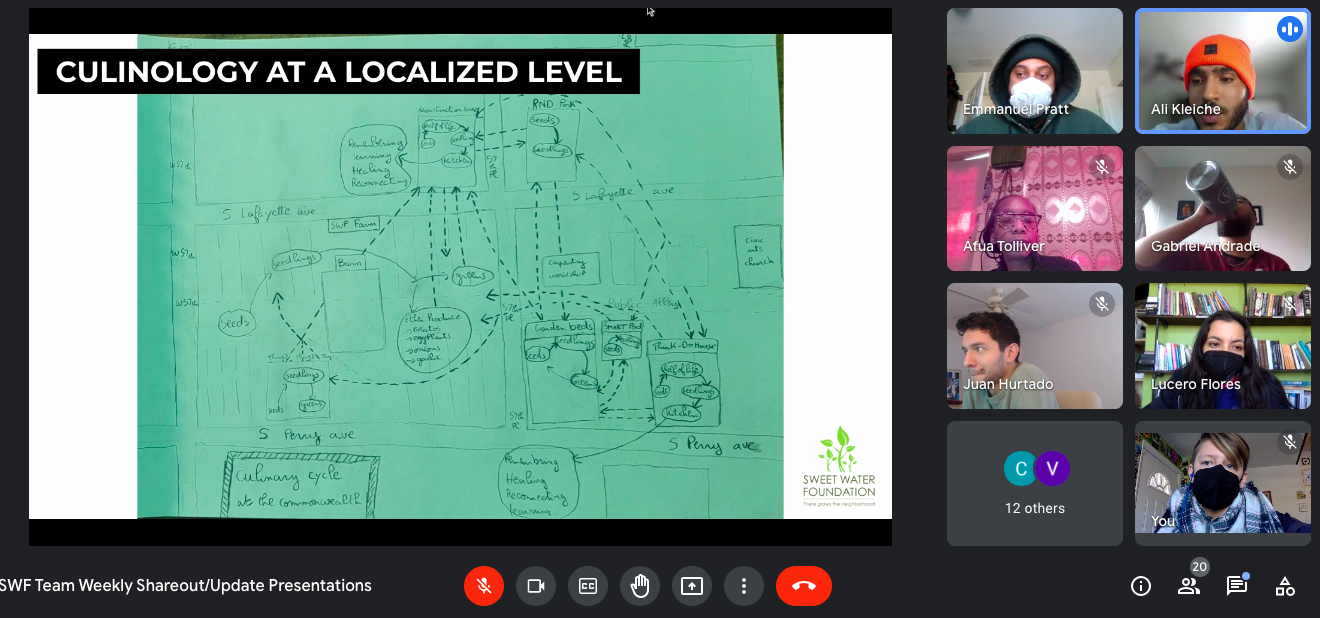Open meeting details info icon
The width and height of the screenshot is (1320, 618).
tap(1141, 586)
